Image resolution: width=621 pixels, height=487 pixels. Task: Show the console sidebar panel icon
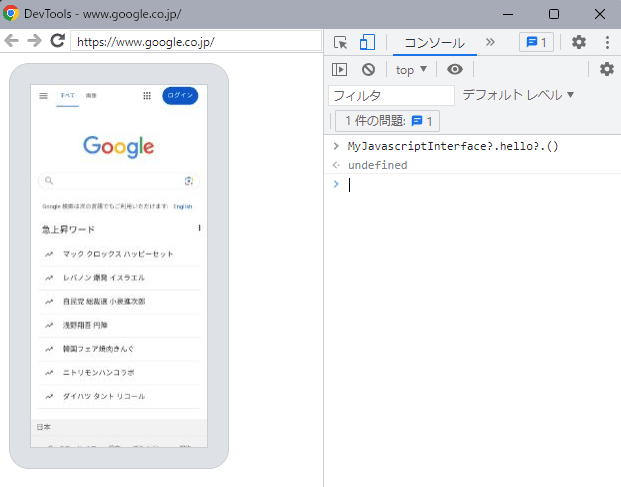tap(339, 70)
